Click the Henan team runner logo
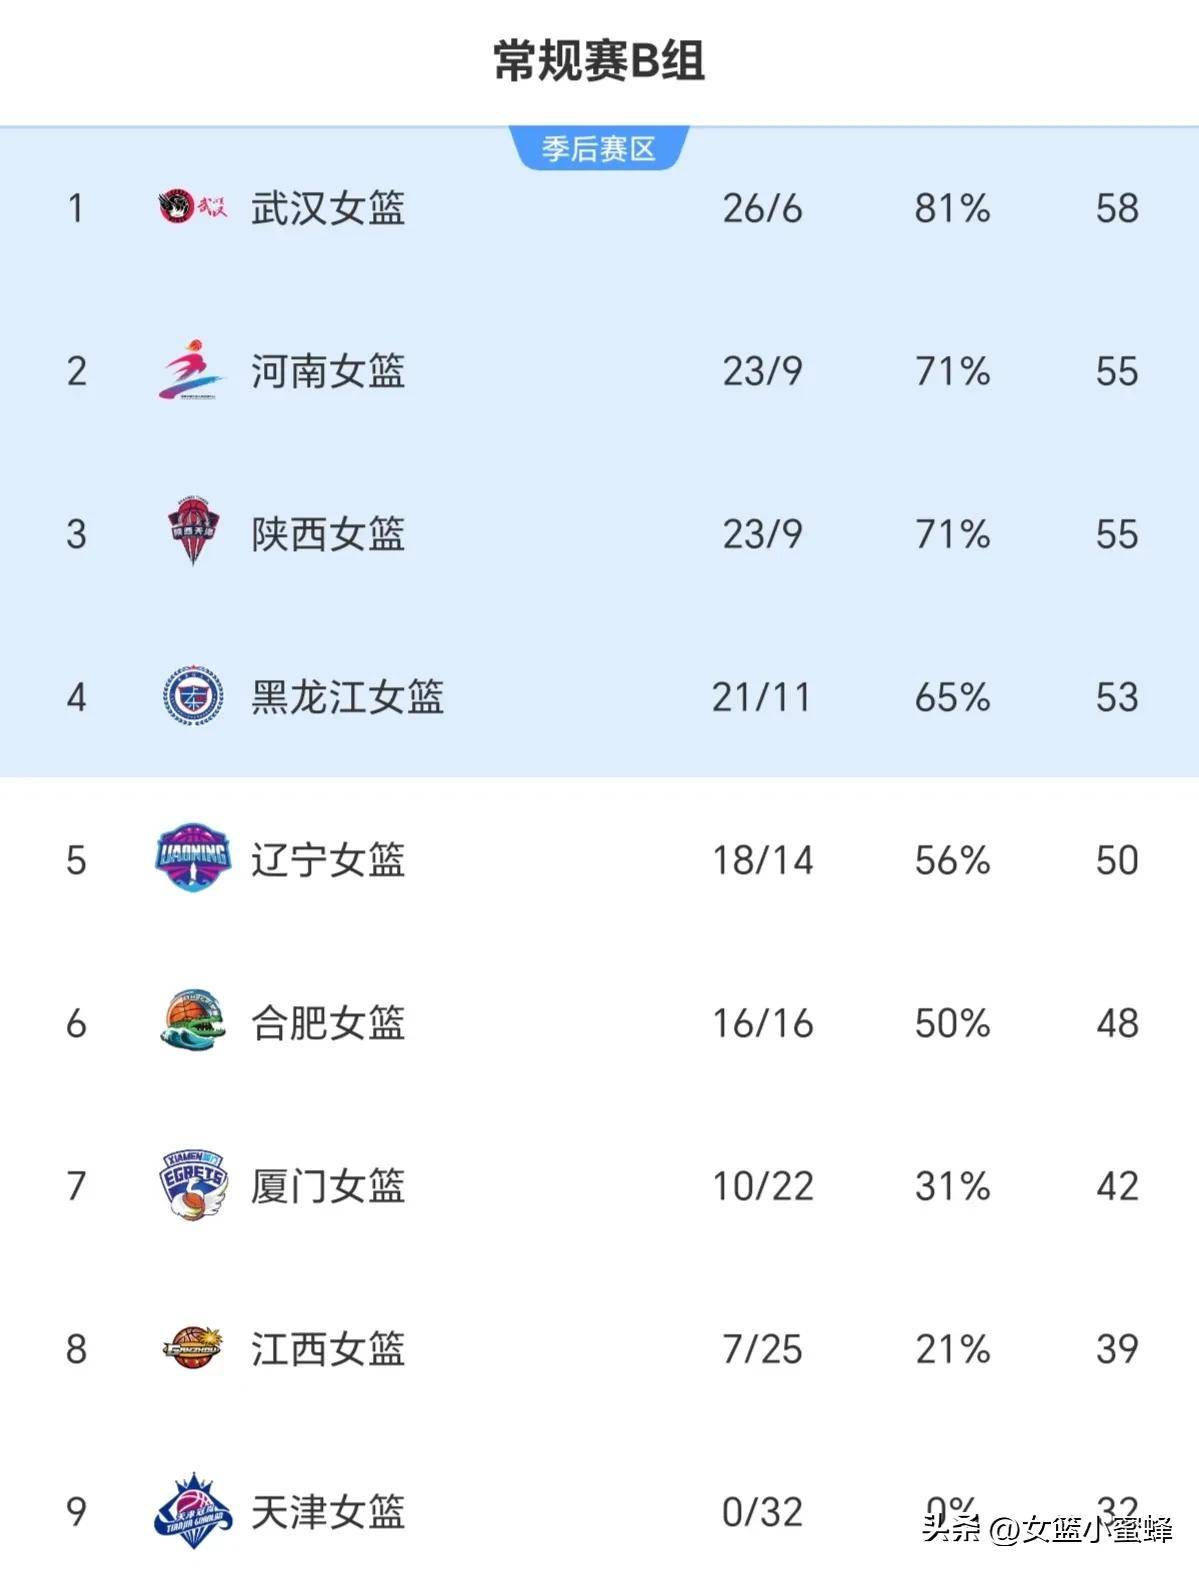 [x=192, y=370]
